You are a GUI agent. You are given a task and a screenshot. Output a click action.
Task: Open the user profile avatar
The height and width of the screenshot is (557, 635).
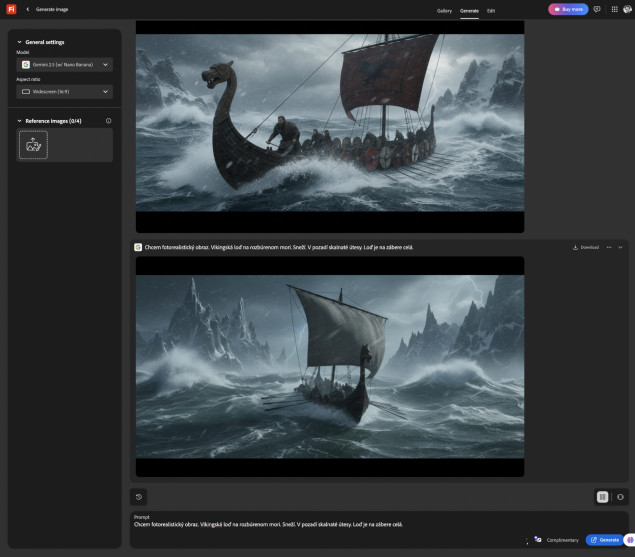point(628,9)
